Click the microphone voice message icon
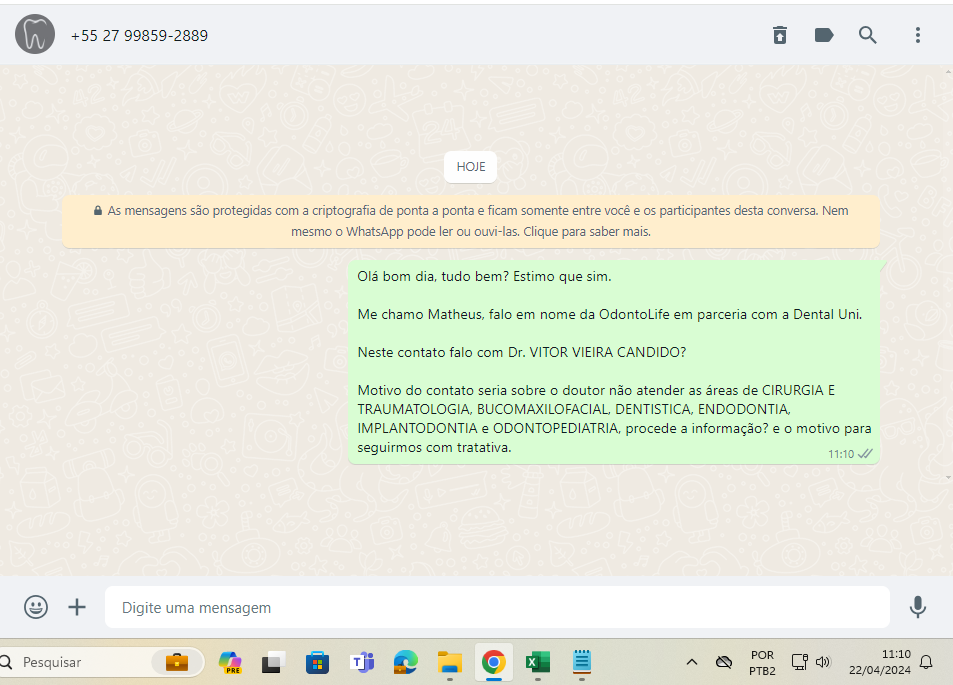 (918, 607)
